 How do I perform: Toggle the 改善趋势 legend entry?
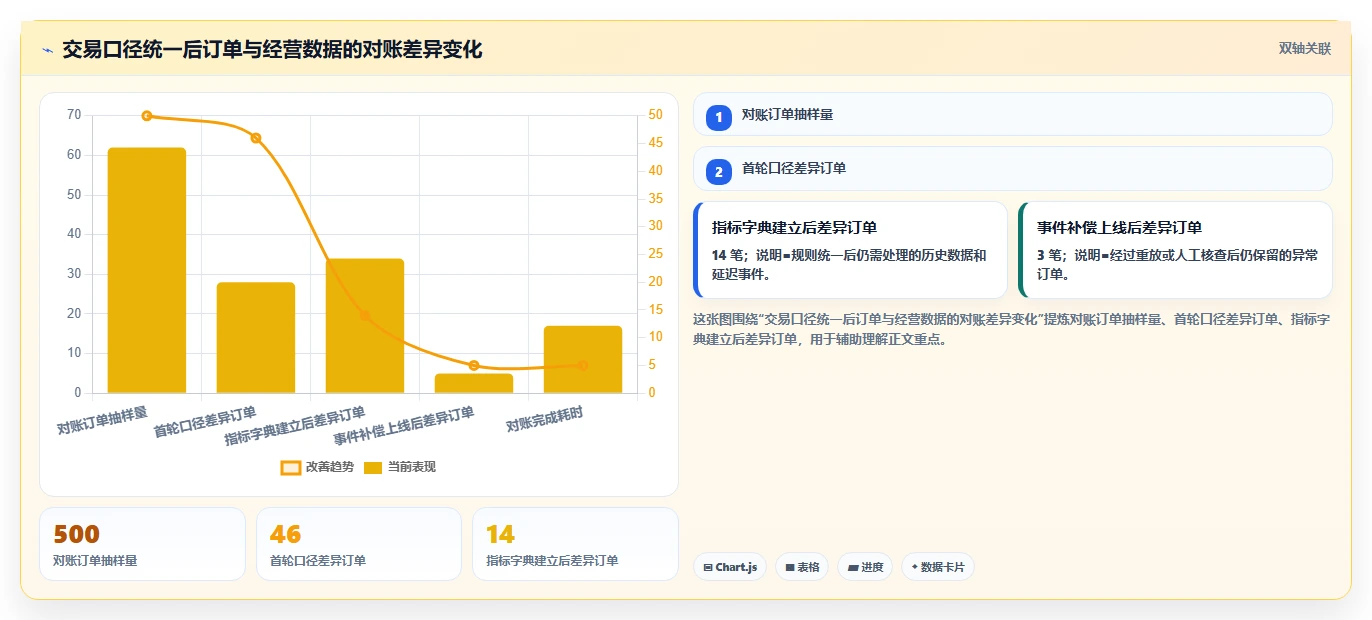click(x=317, y=467)
